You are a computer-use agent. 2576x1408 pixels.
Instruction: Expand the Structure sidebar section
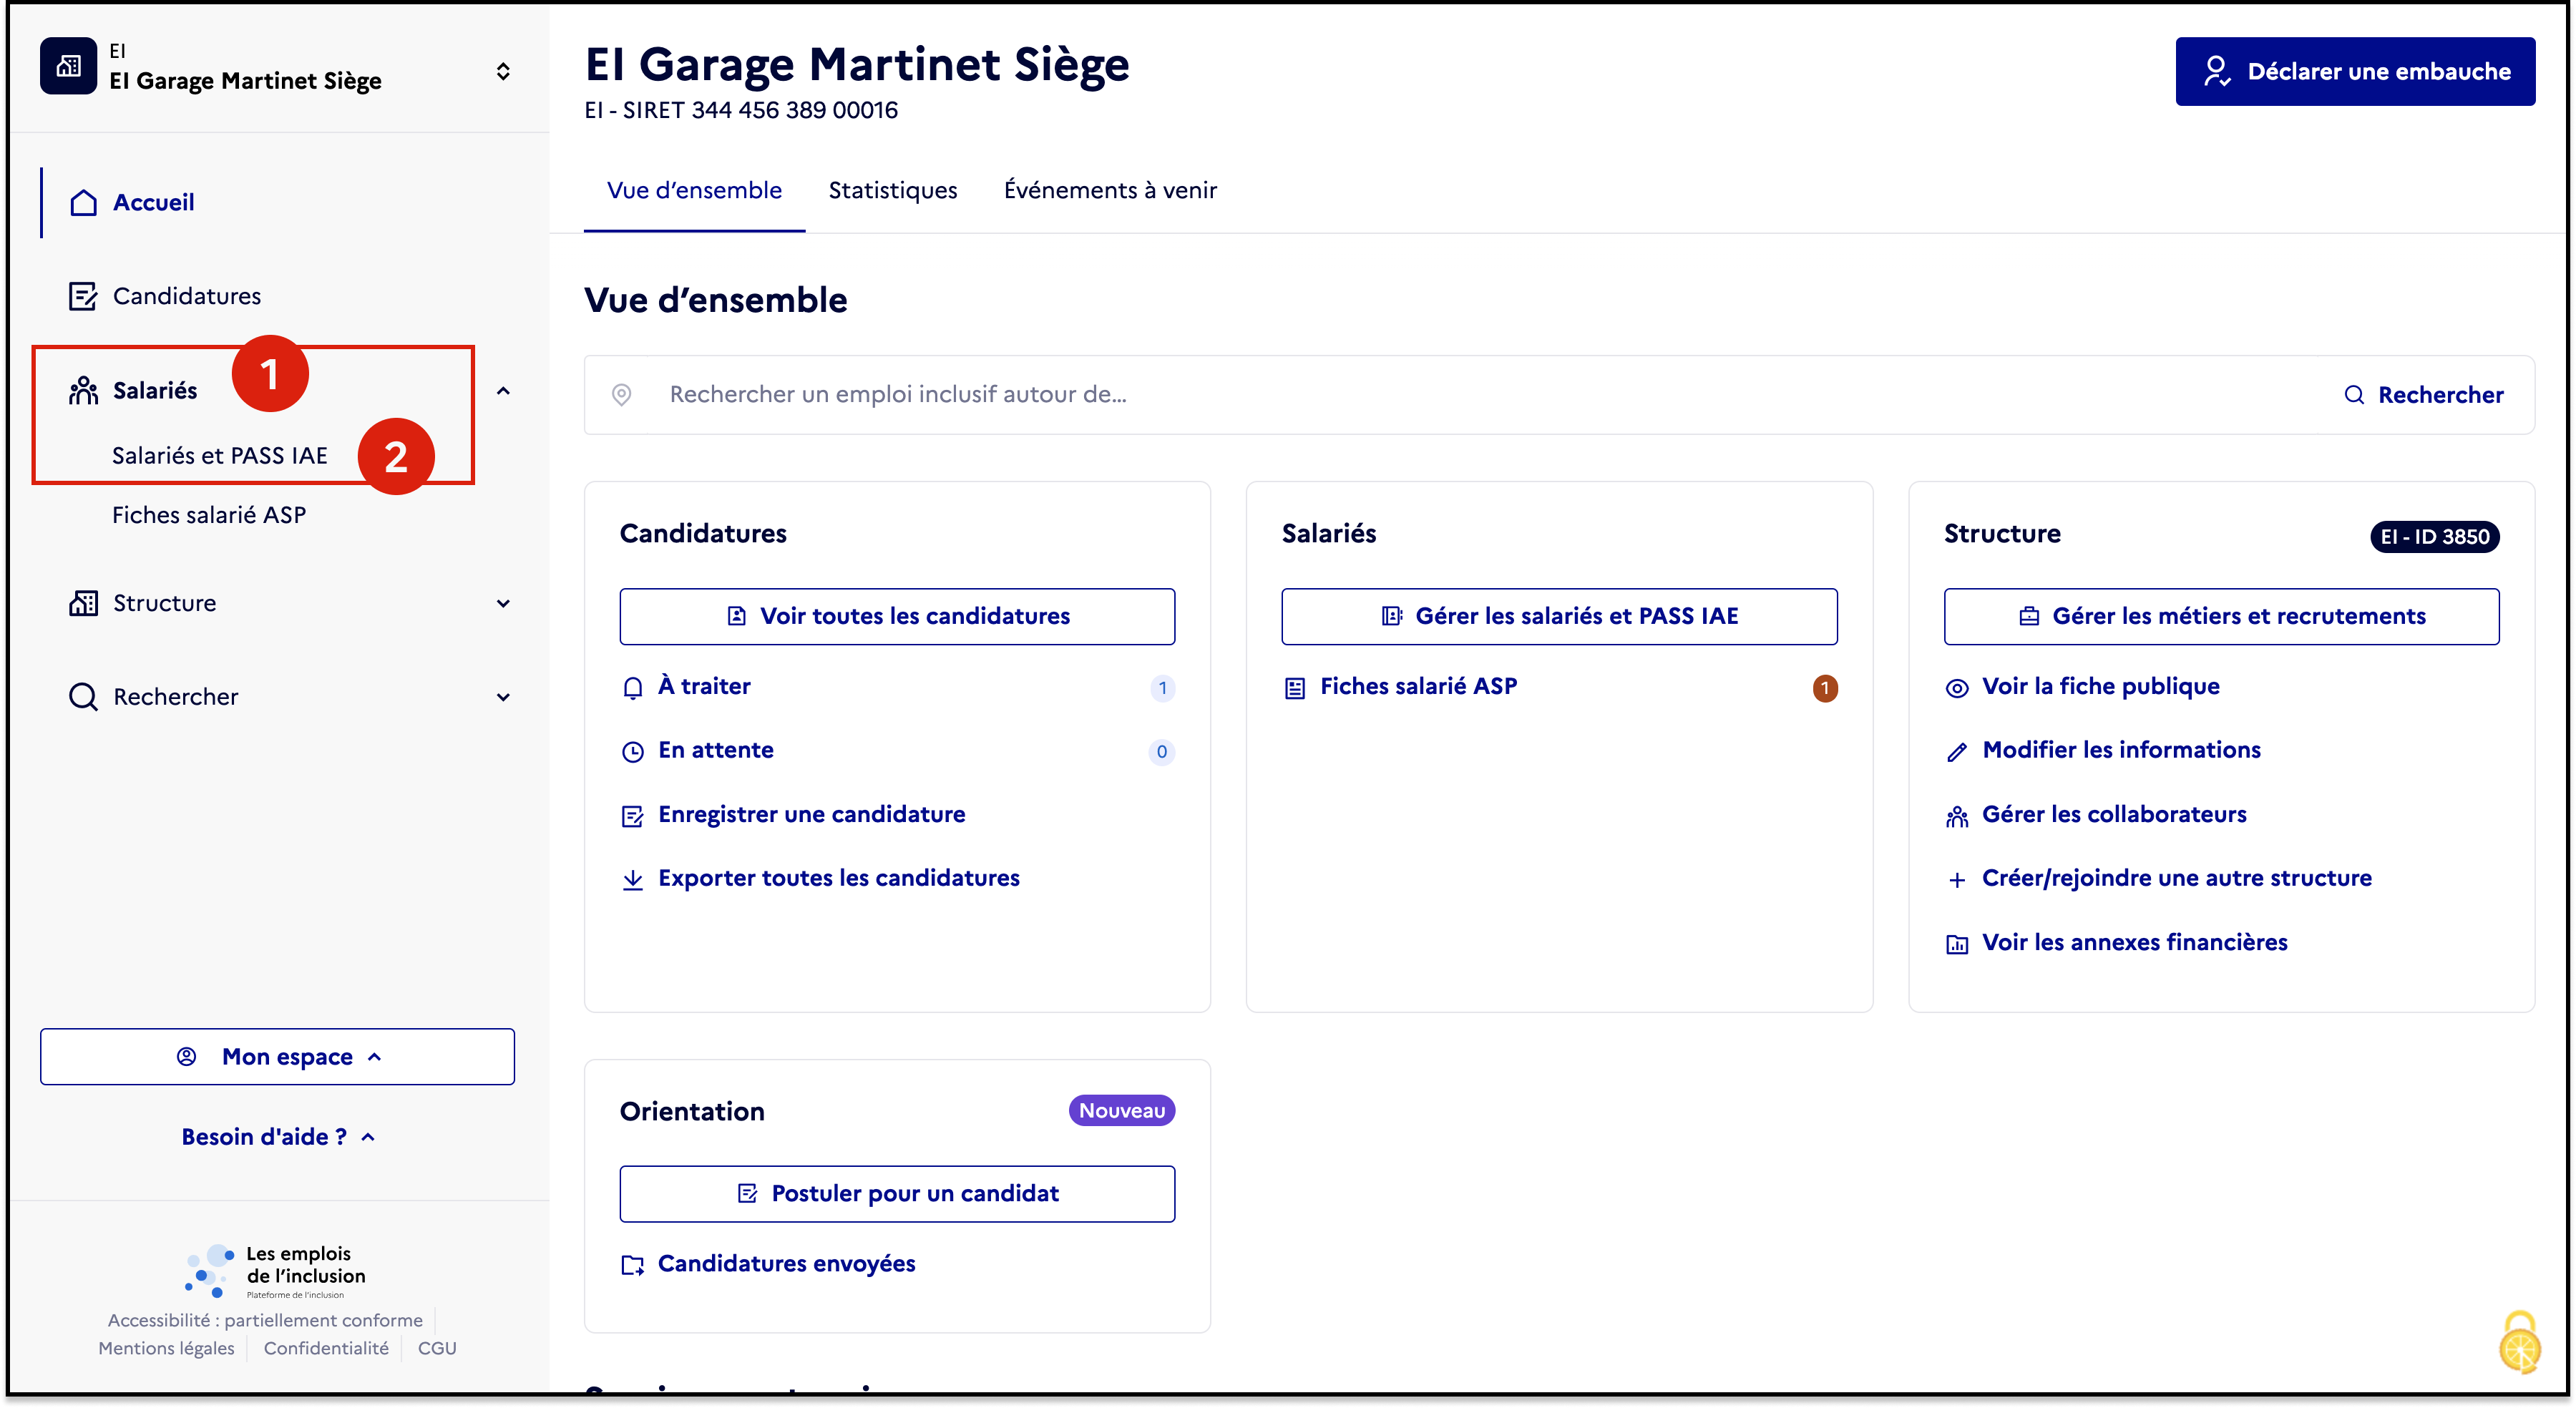point(503,603)
